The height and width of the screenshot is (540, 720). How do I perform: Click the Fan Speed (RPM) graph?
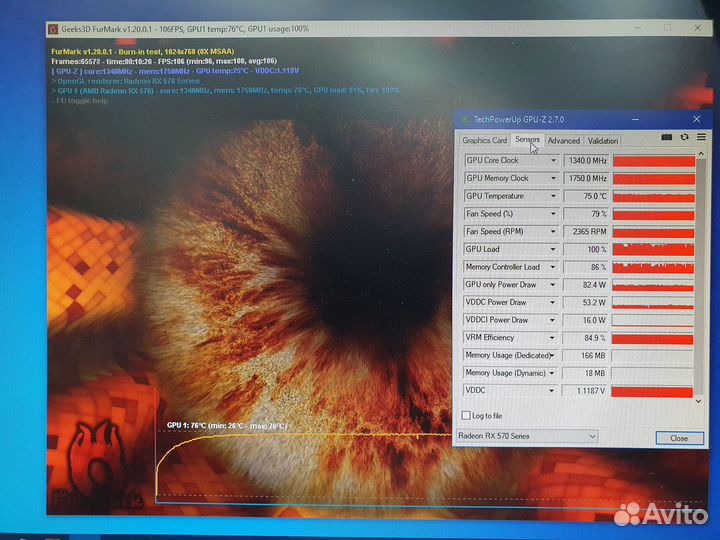653,232
